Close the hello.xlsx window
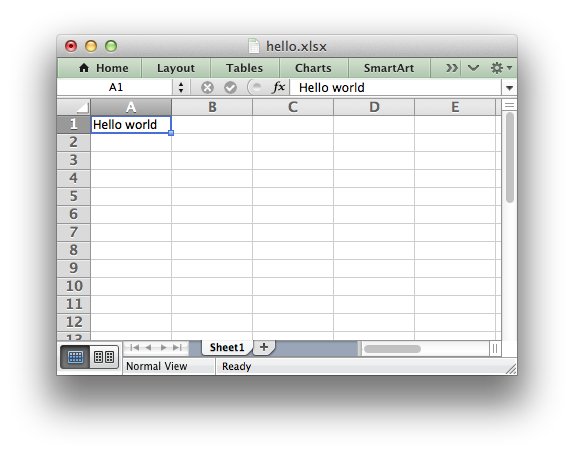Viewport: 574px width, 454px height. (71, 46)
